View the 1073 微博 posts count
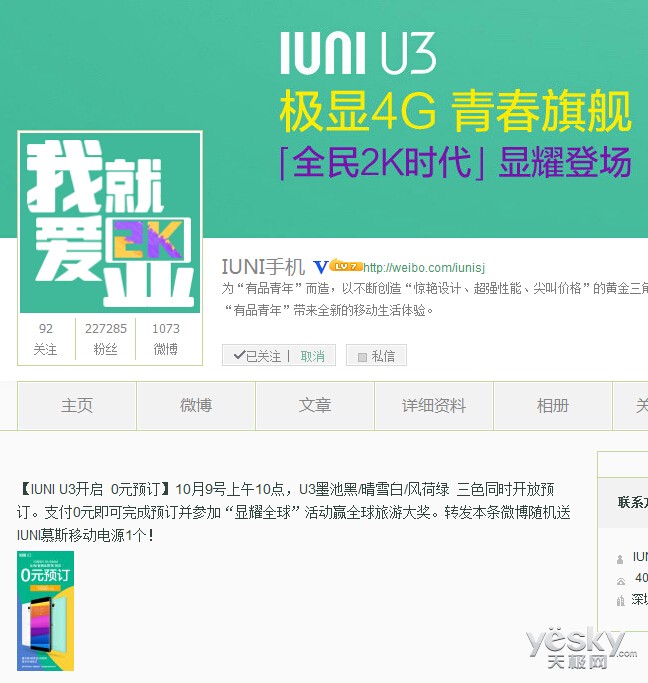Screen dimensions: 648x683 click(166, 339)
